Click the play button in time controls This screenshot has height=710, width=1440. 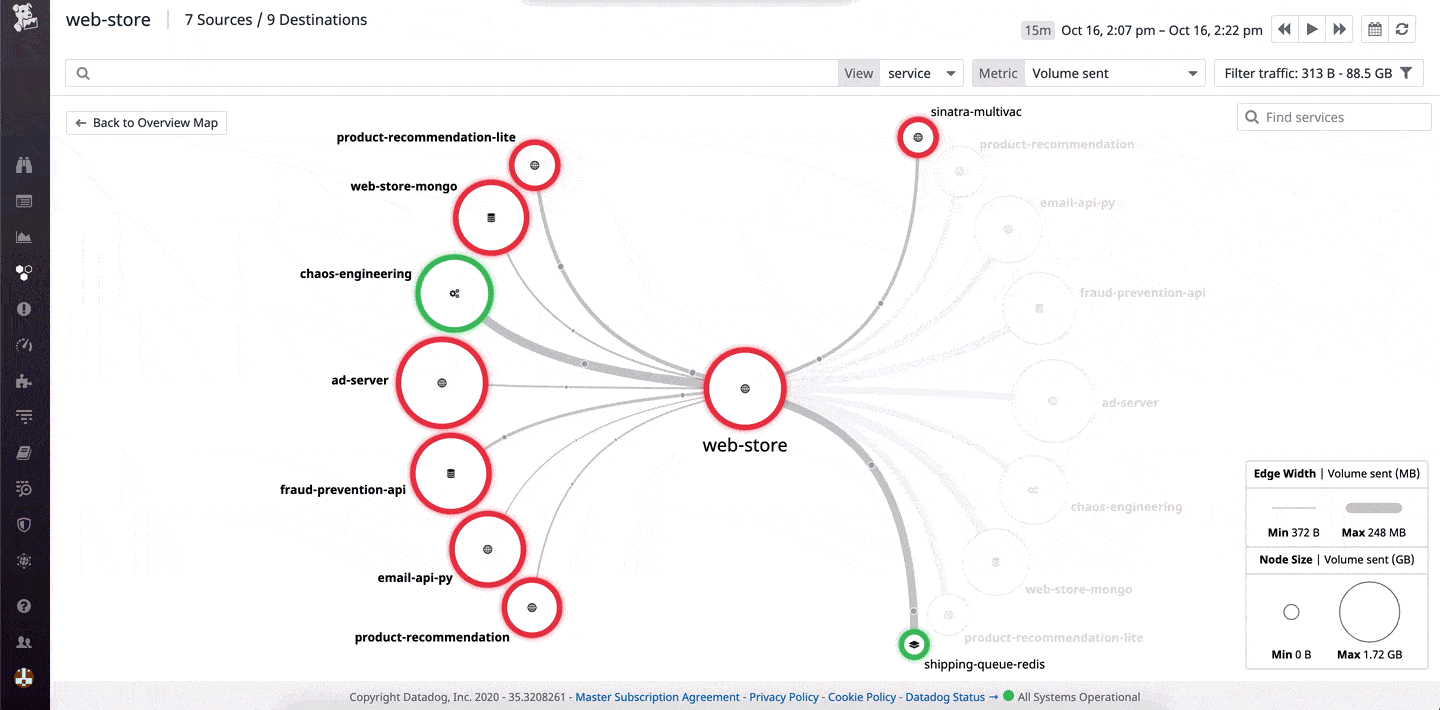(1312, 30)
